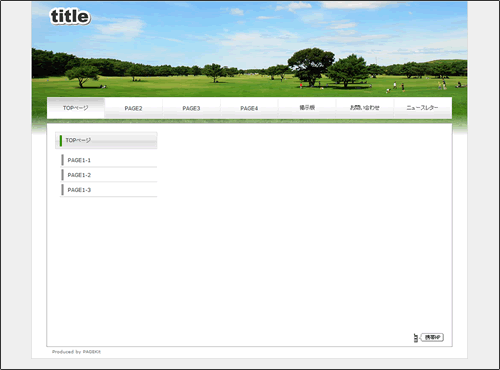Select the PAGE4 navigation tab
Image resolution: width=500 pixels, height=370 pixels.
249,108
